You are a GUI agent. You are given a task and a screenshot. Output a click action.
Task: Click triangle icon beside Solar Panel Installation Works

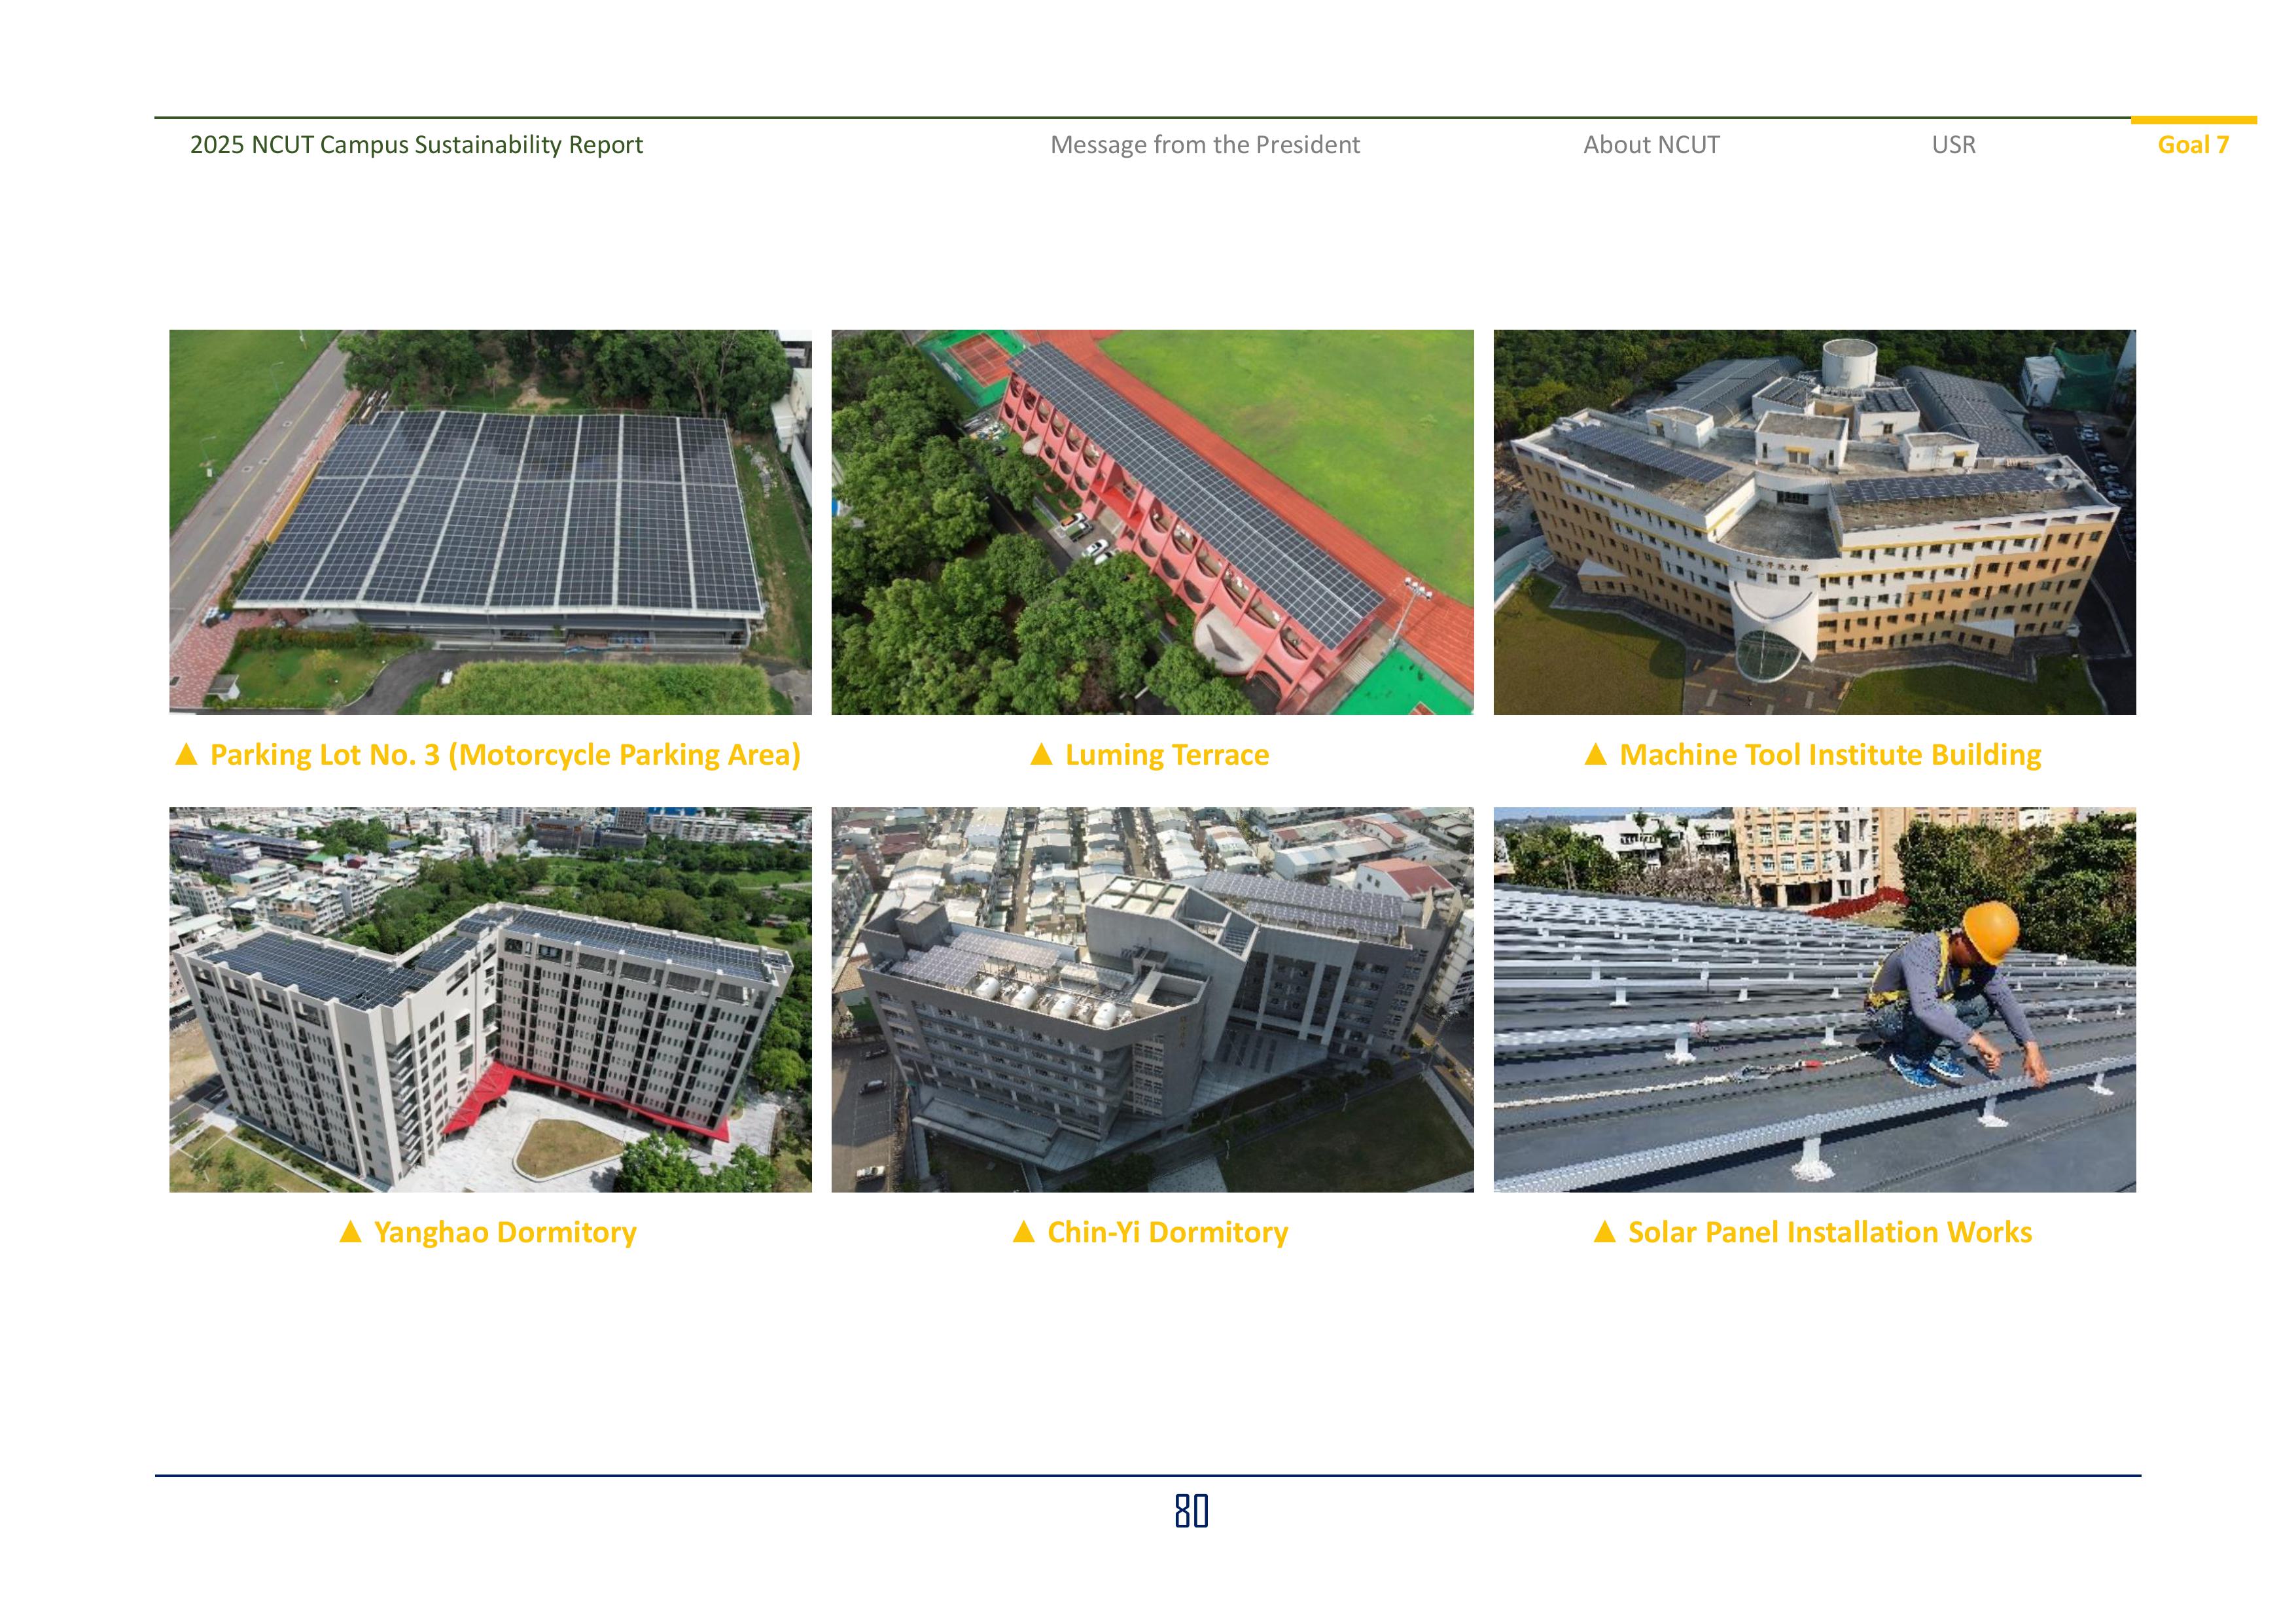click(1604, 1232)
